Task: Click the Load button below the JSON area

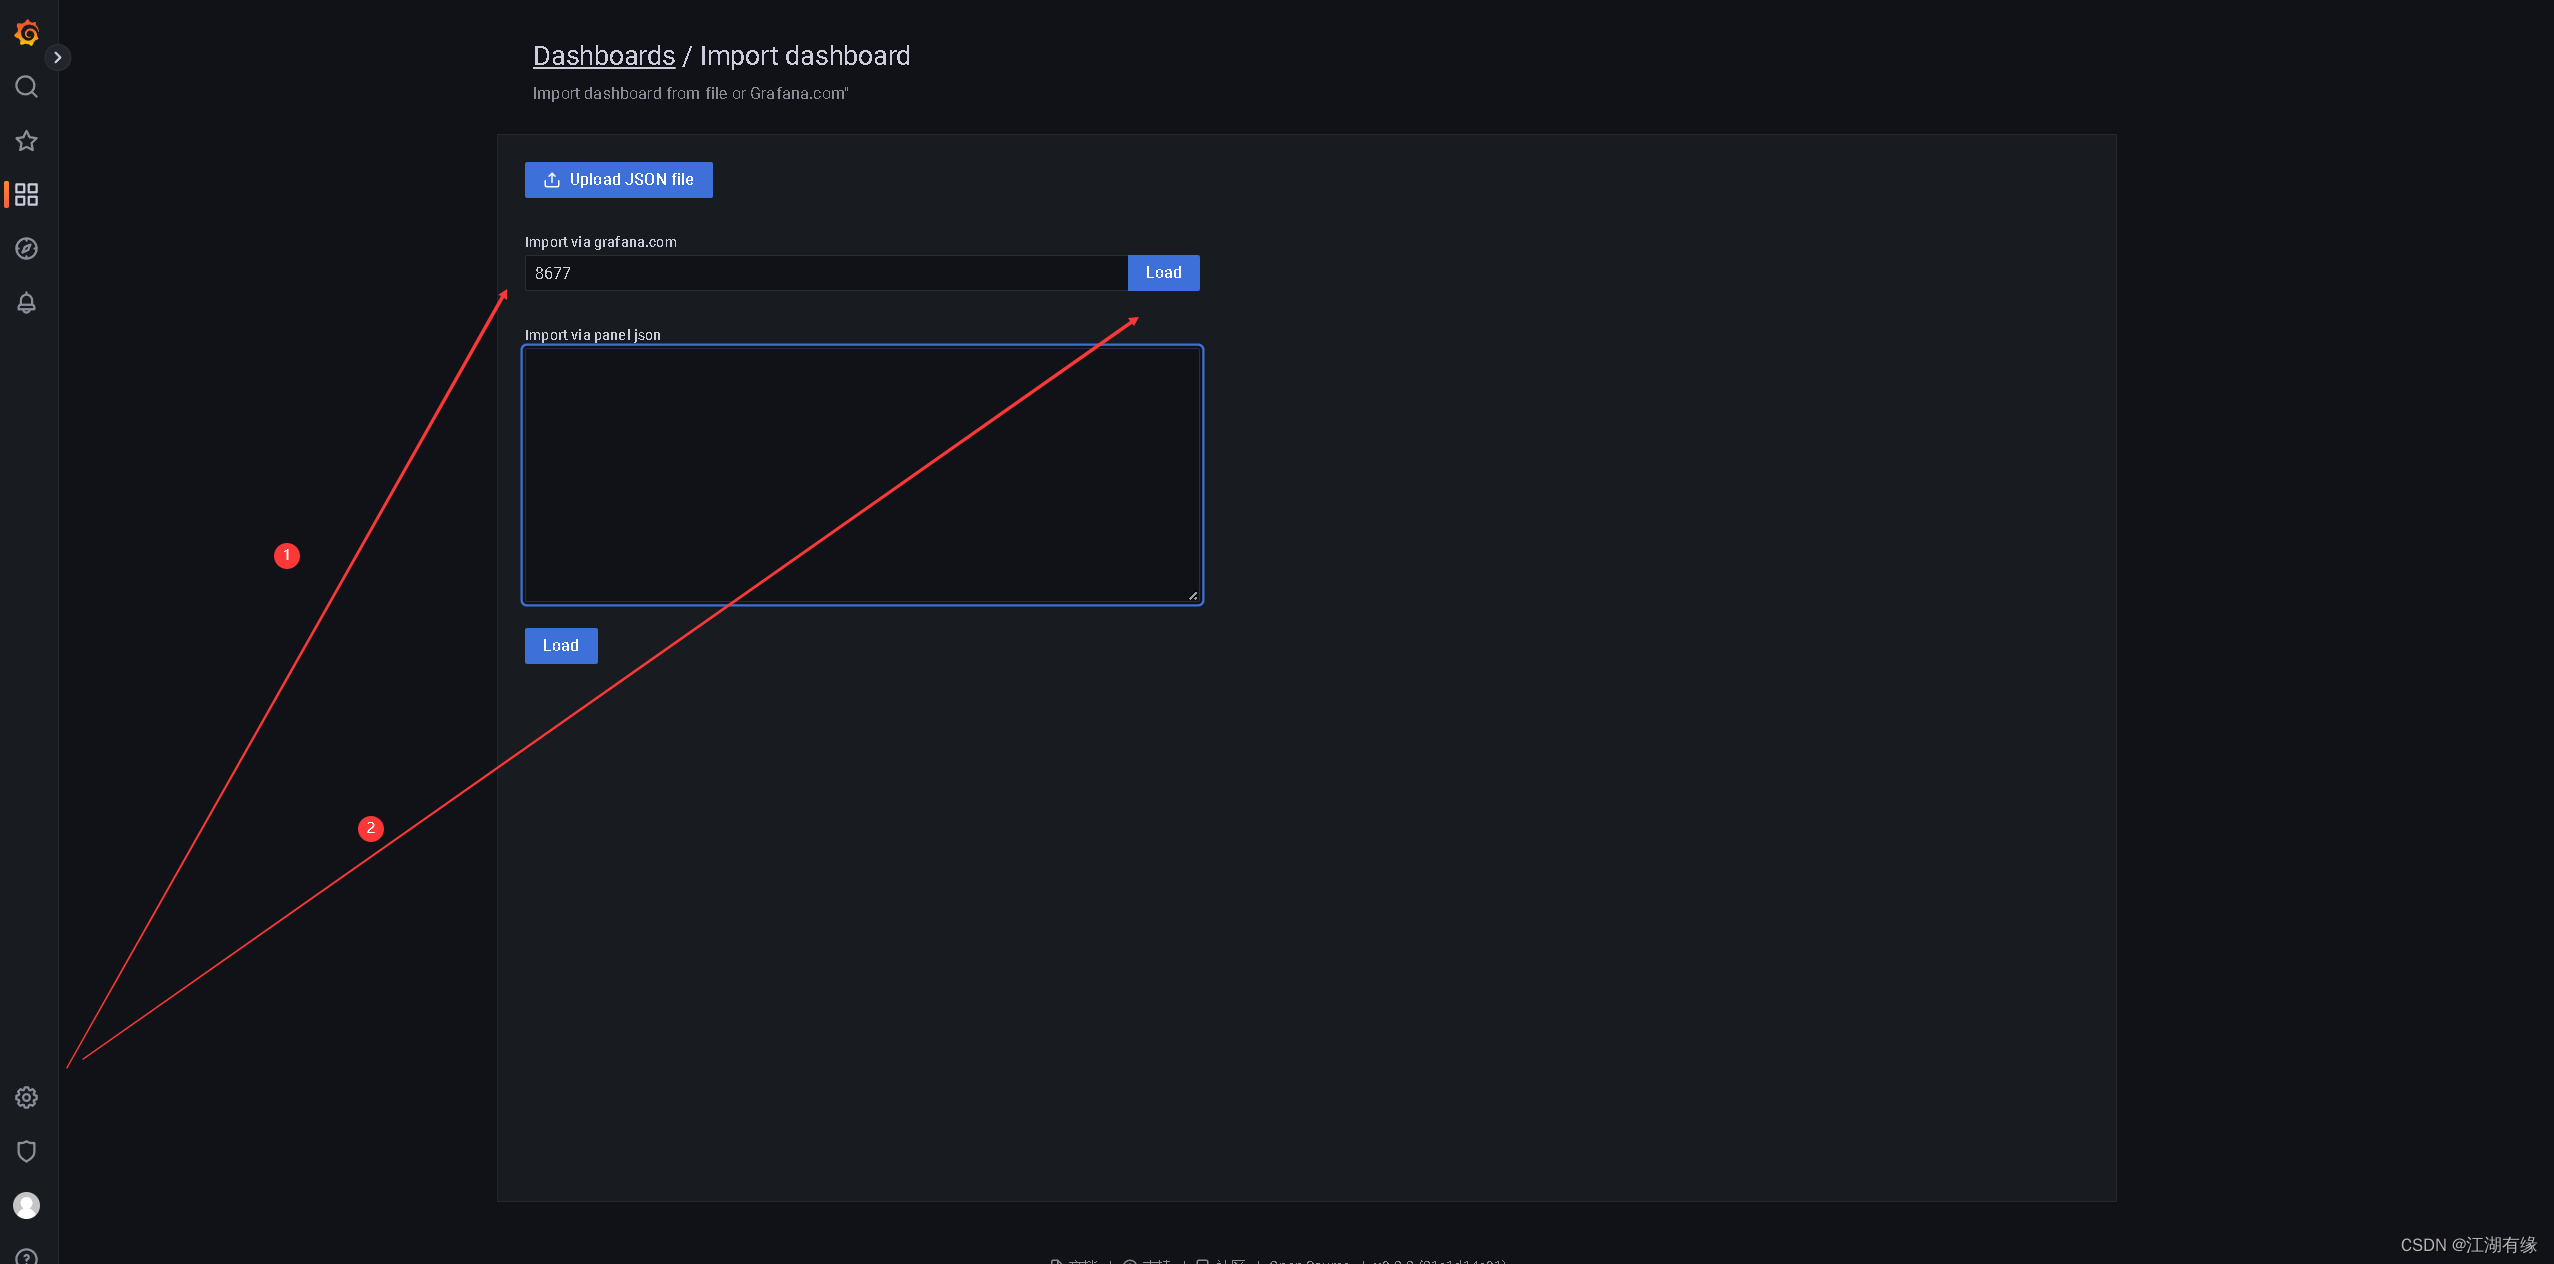Action: tap(561, 646)
